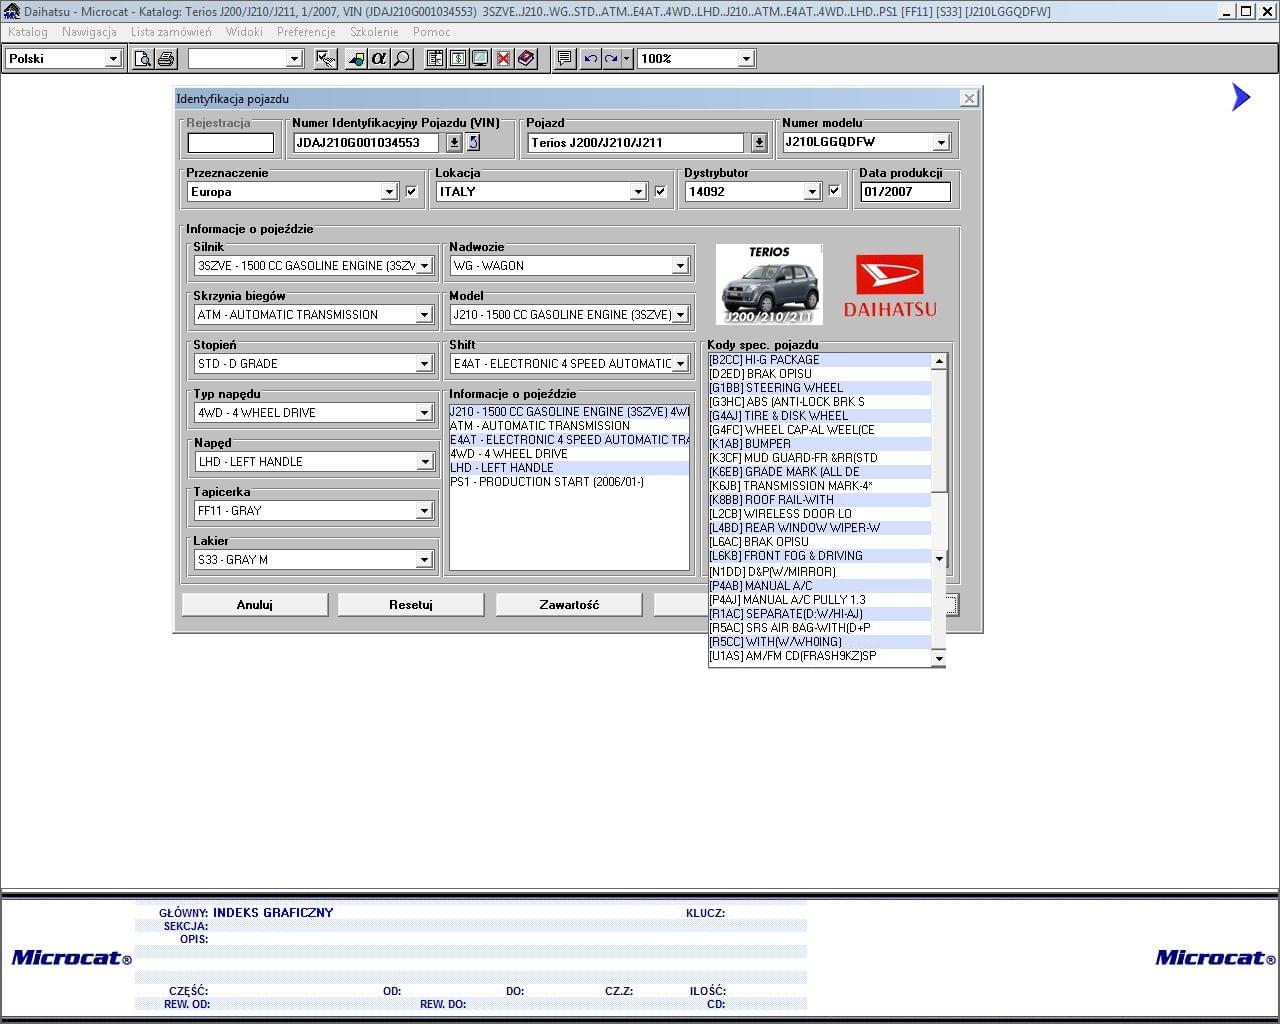The width and height of the screenshot is (1280, 1024).
Task: Open the Preferencje menu
Action: pos(306,32)
